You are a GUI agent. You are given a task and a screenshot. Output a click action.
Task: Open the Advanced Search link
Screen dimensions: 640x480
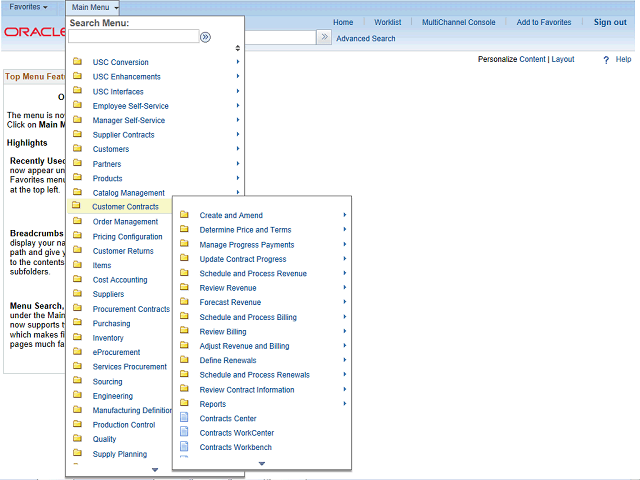366,38
